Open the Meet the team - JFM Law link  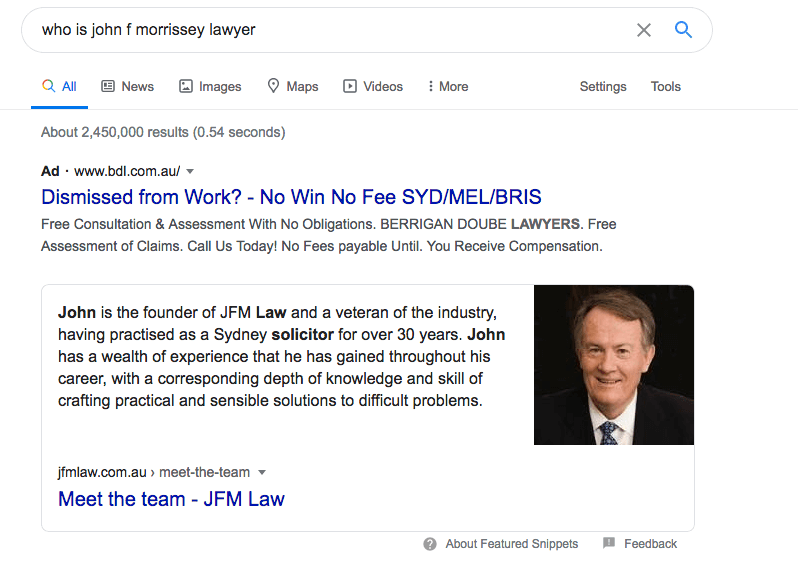coord(171,499)
